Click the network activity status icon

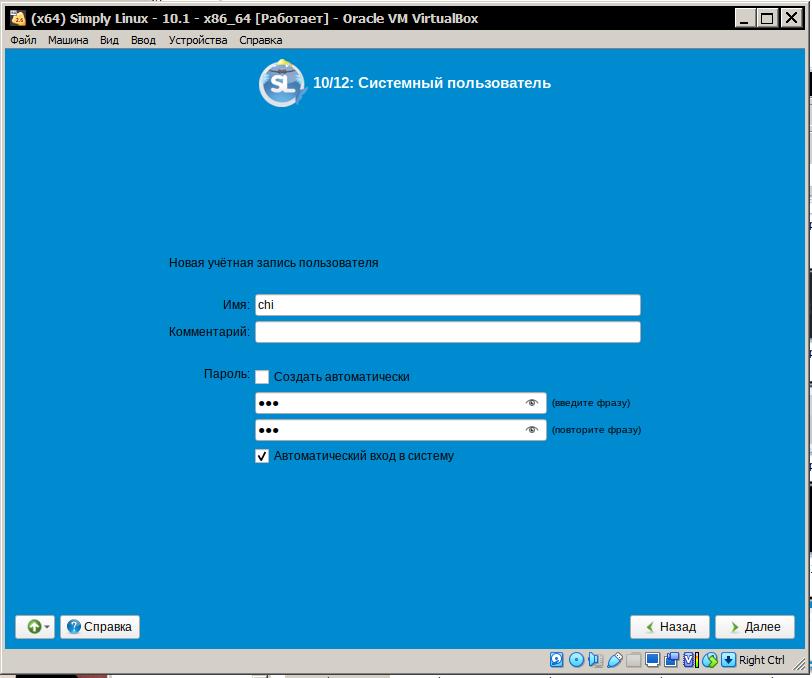710,659
